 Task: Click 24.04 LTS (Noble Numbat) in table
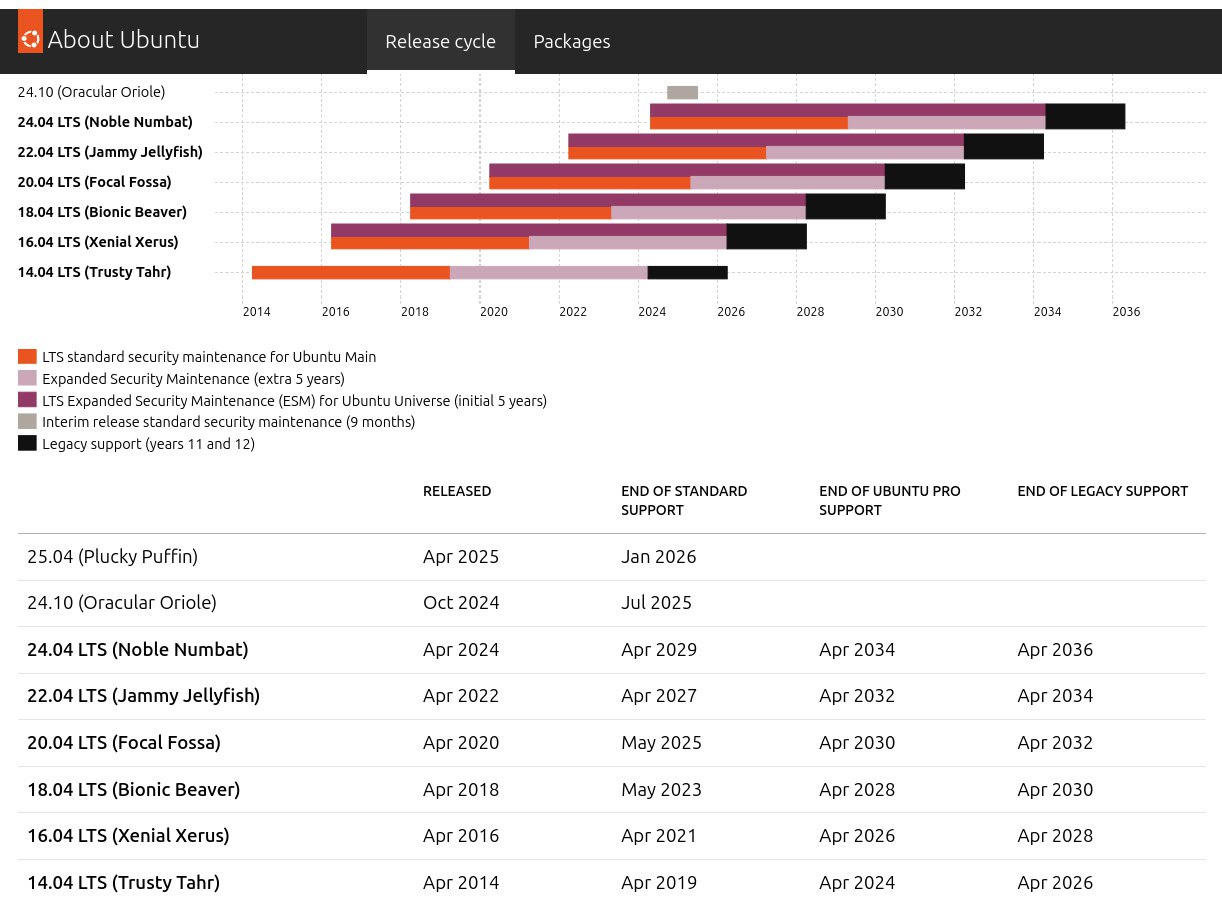[x=137, y=649]
